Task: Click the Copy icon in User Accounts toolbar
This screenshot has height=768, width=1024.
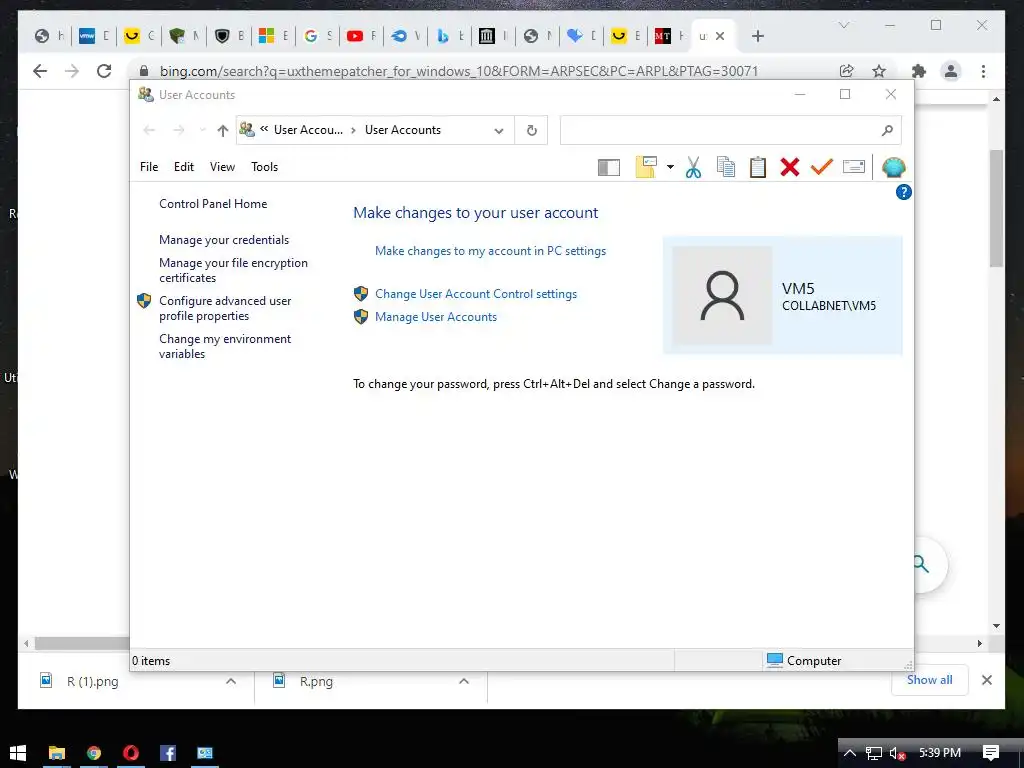Action: coord(726,167)
